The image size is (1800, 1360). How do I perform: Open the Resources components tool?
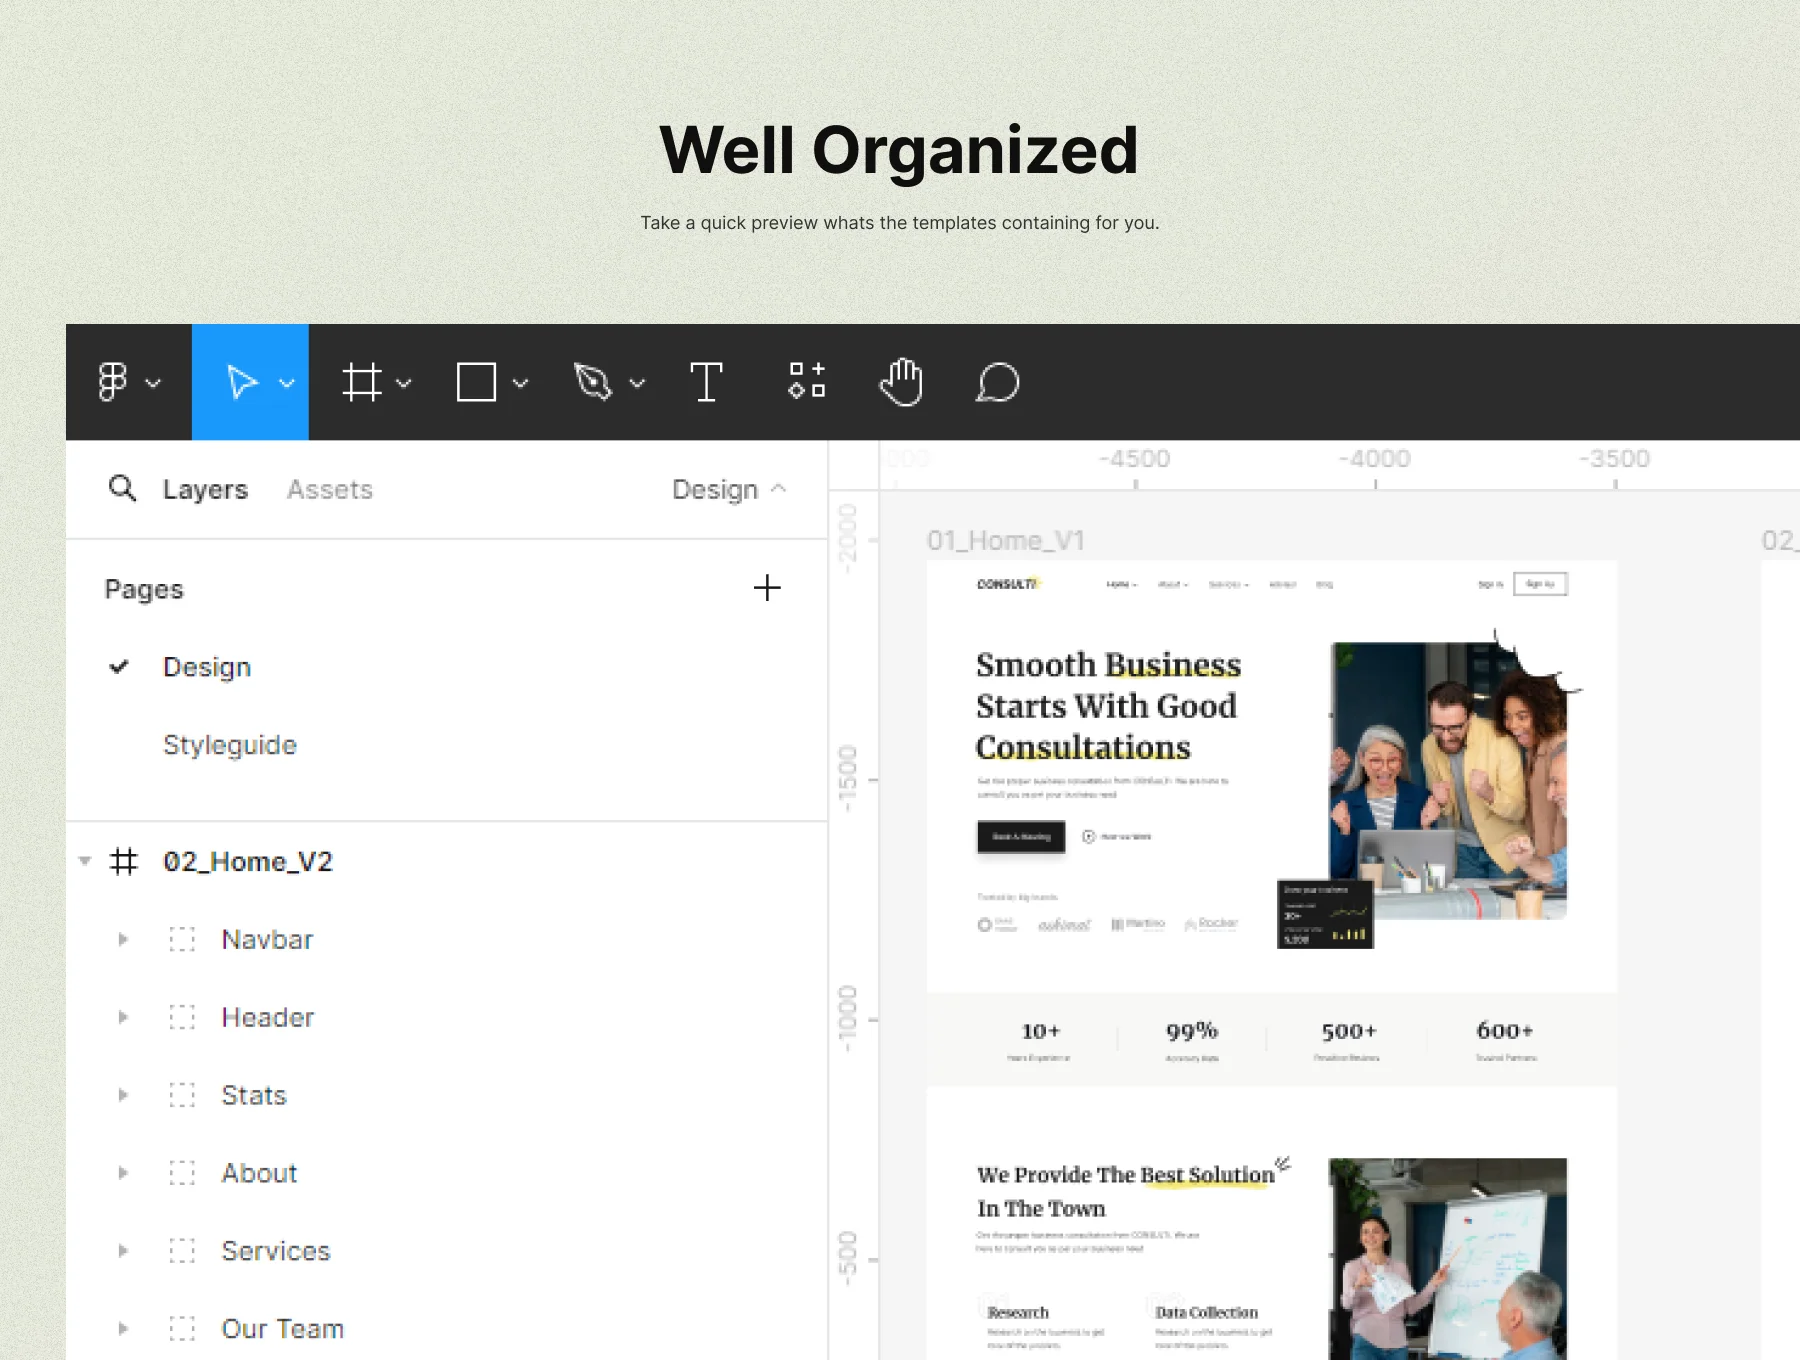807,381
